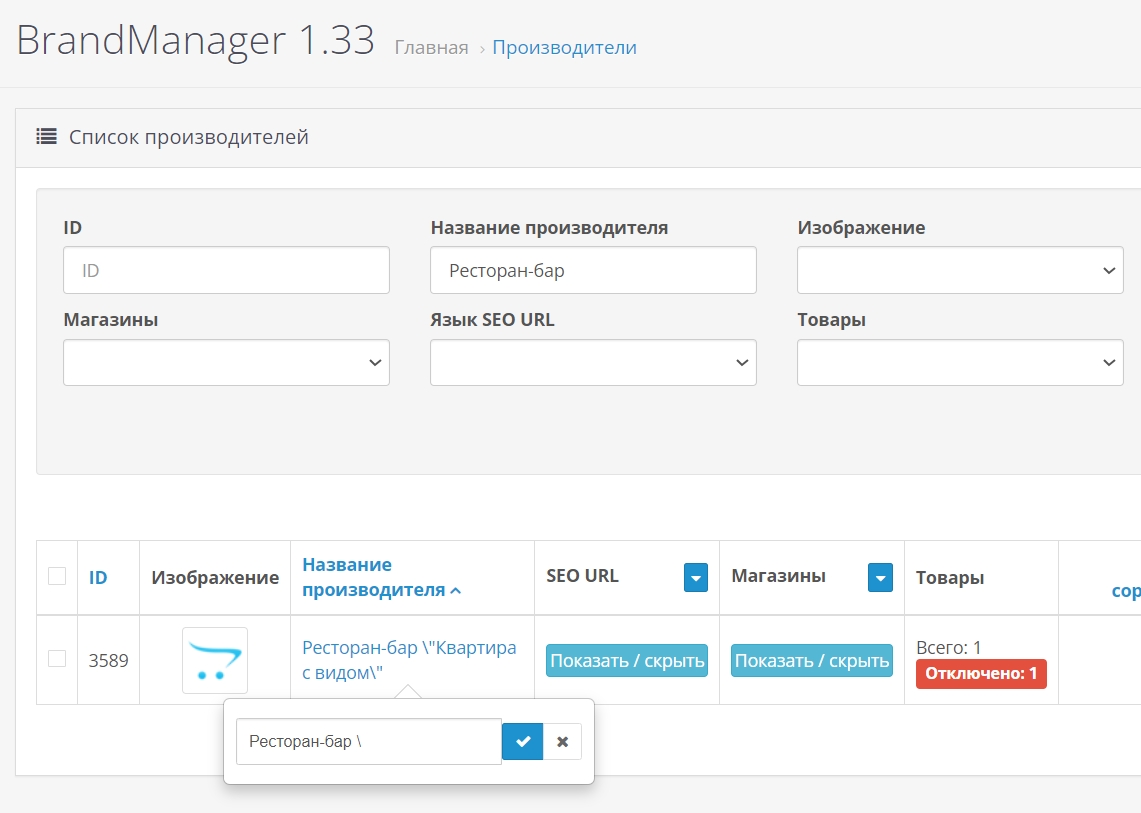Open the SEO URL column dropdown arrow

pyautogui.click(x=696, y=577)
